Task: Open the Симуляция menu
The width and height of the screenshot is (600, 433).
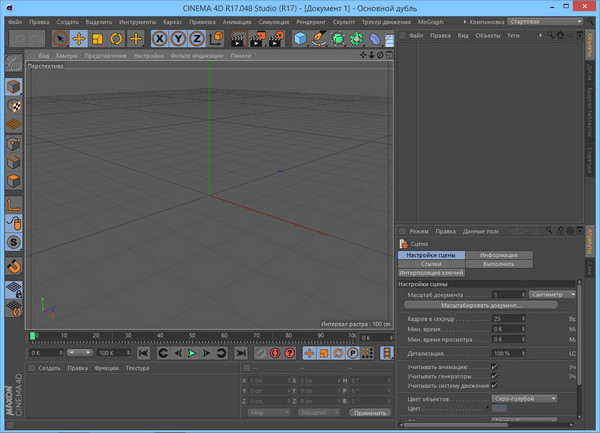Action: (x=273, y=21)
